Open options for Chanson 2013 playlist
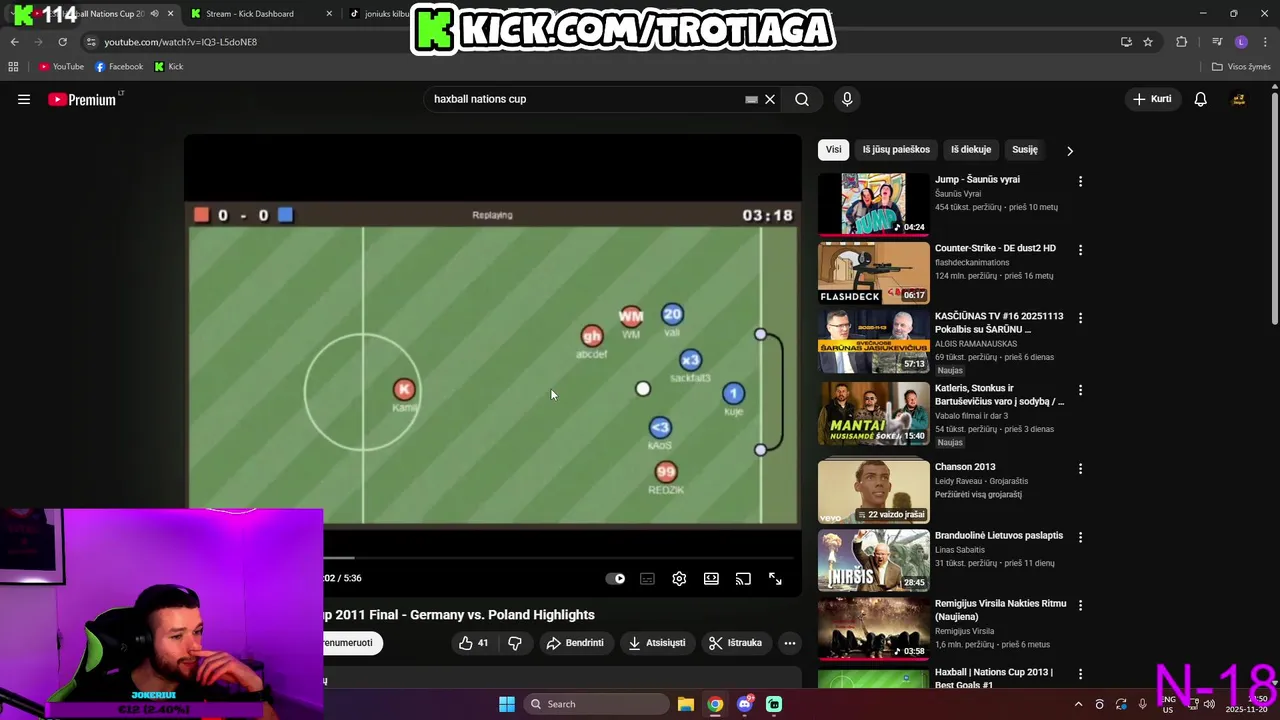The width and height of the screenshot is (1280, 720). [1080, 469]
